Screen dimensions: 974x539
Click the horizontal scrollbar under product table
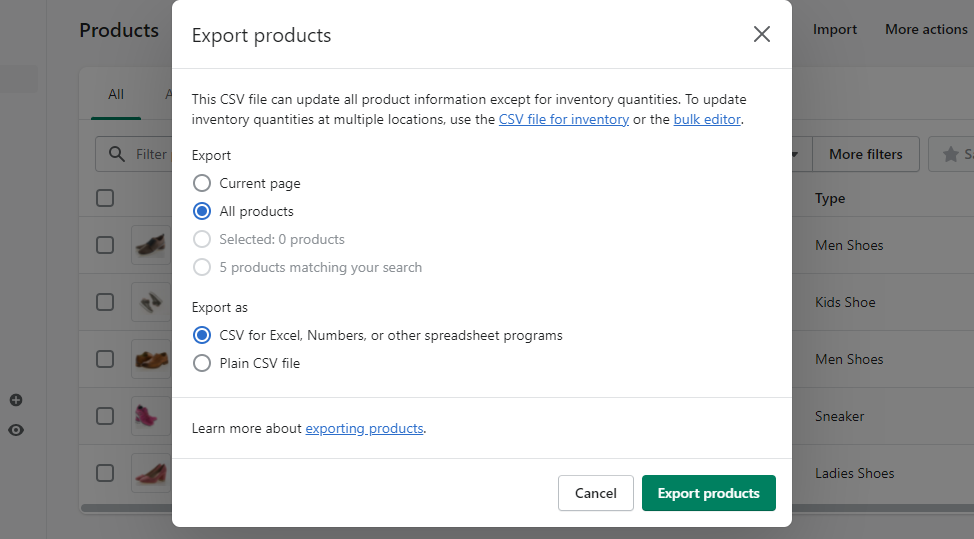(126, 509)
